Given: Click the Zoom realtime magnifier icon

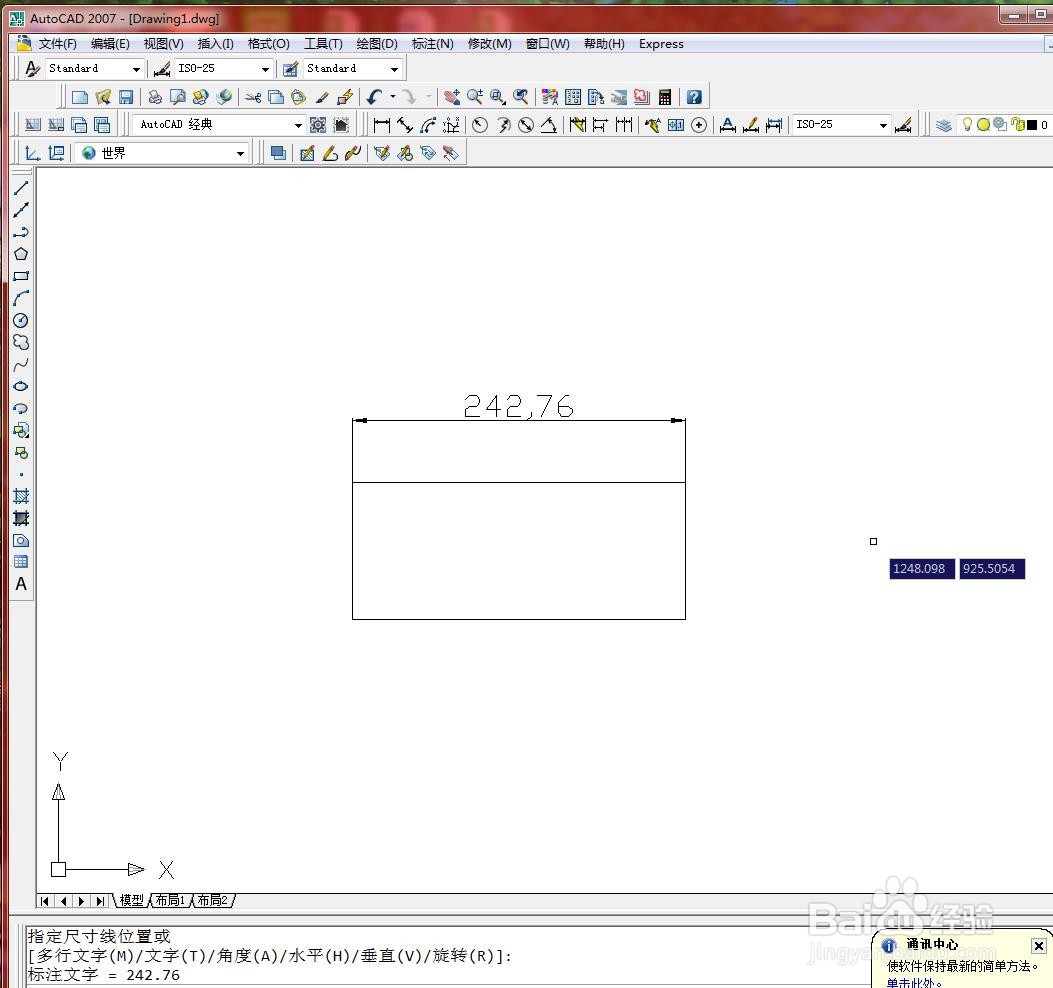Looking at the screenshot, I should (475, 97).
